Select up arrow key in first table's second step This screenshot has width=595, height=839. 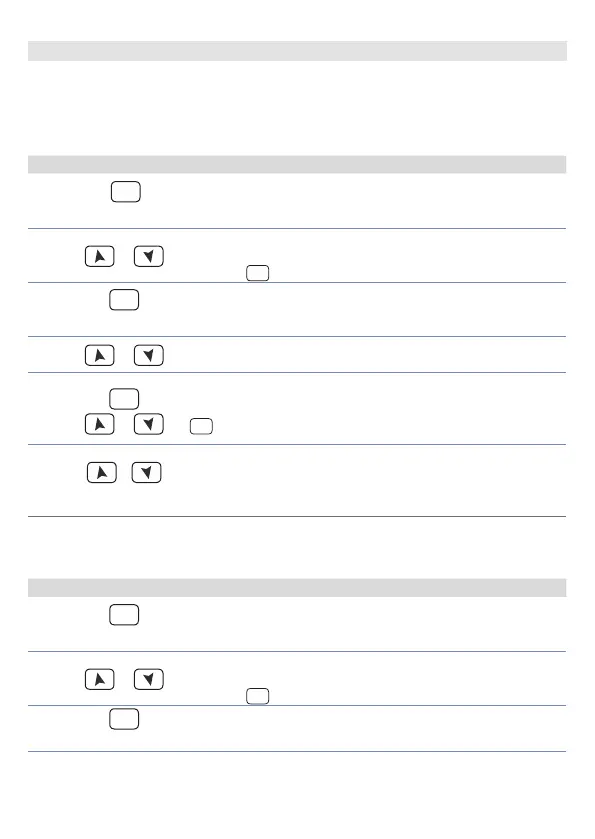100,256
